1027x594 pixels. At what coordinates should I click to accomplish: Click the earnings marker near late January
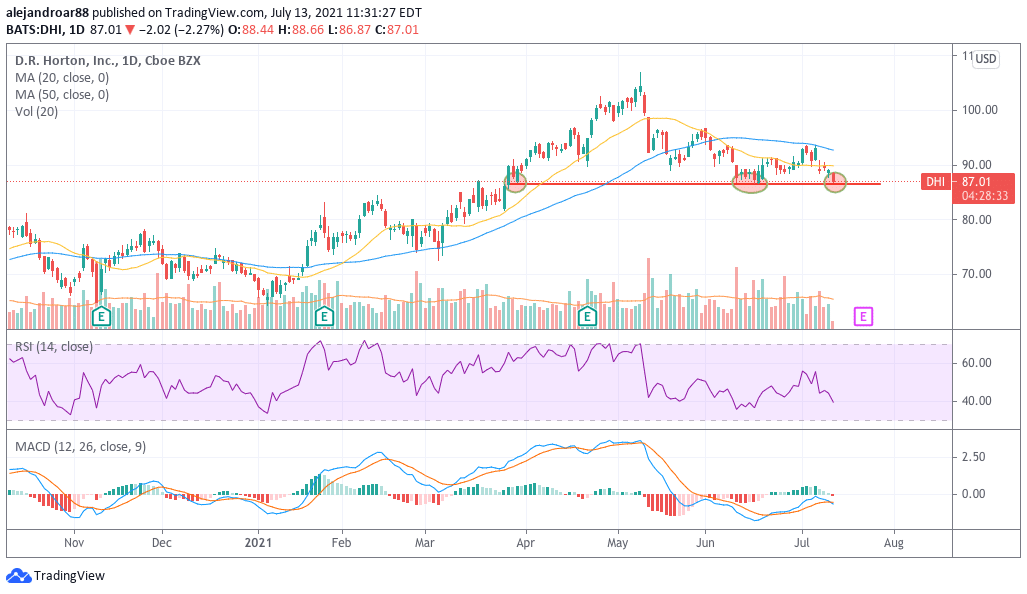[x=324, y=317]
